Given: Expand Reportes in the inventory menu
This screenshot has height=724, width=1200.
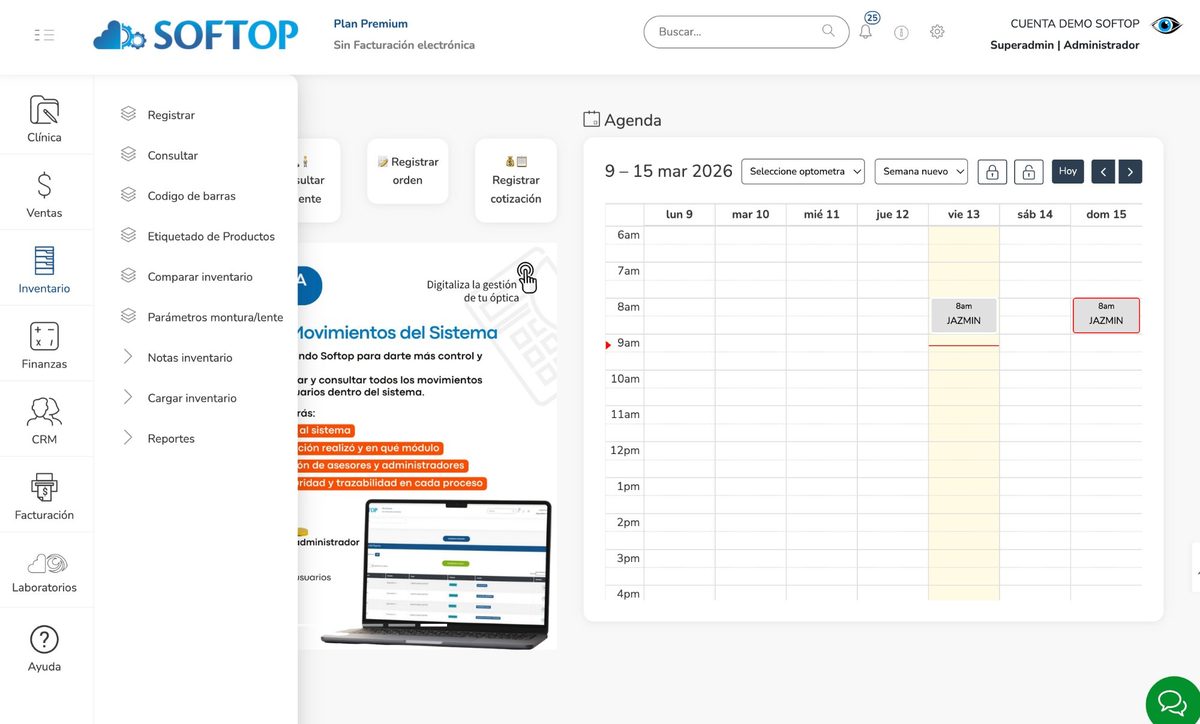Looking at the screenshot, I should [x=170, y=438].
